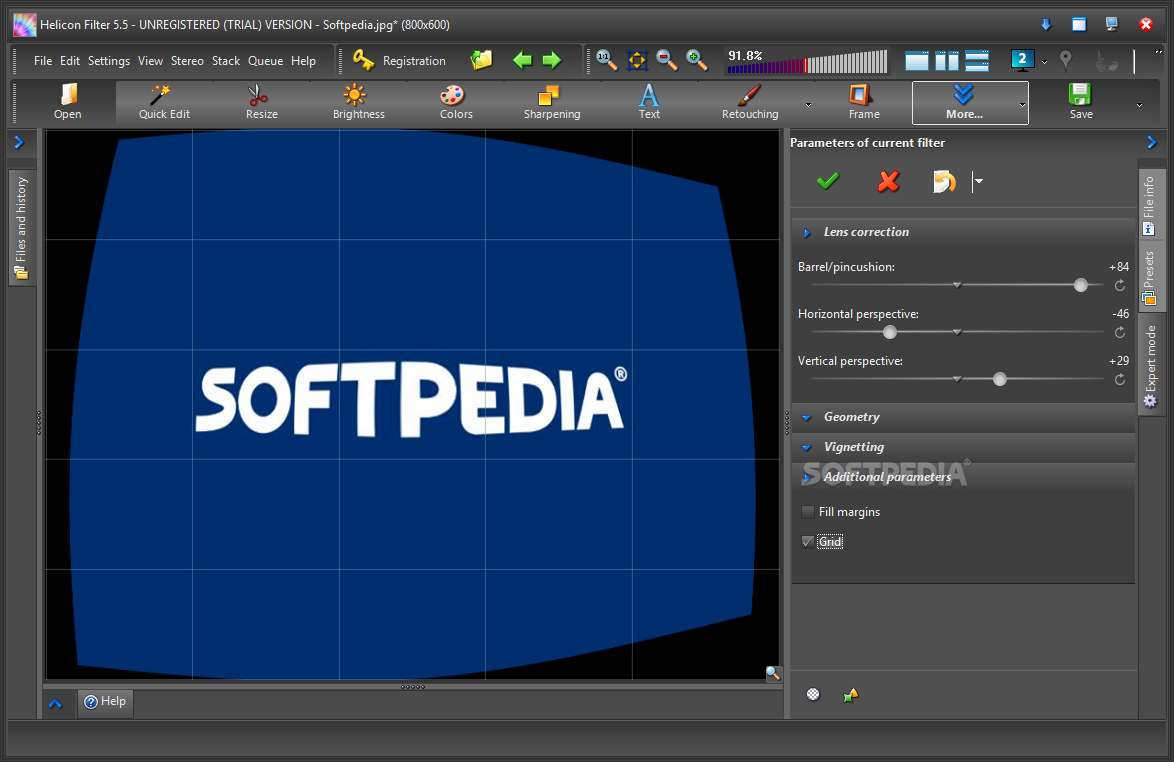Screen dimensions: 1174x762
Task: Apply filter with green checkmark
Action: coord(828,181)
